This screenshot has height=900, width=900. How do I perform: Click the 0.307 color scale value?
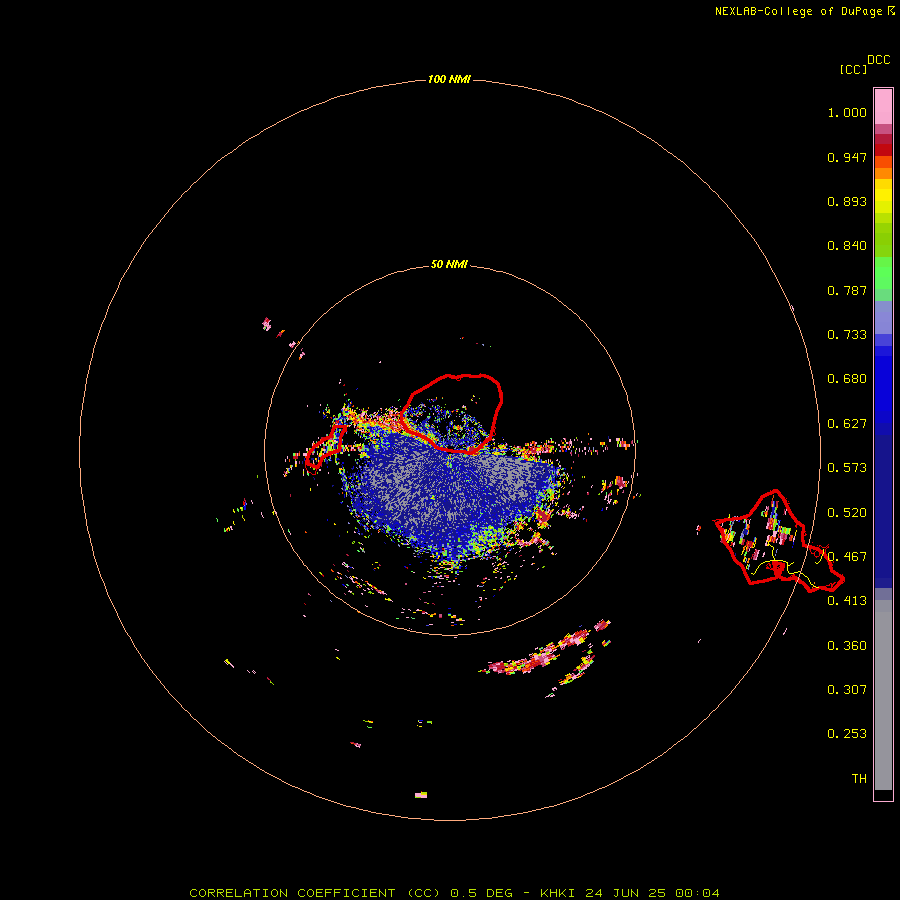point(847,690)
